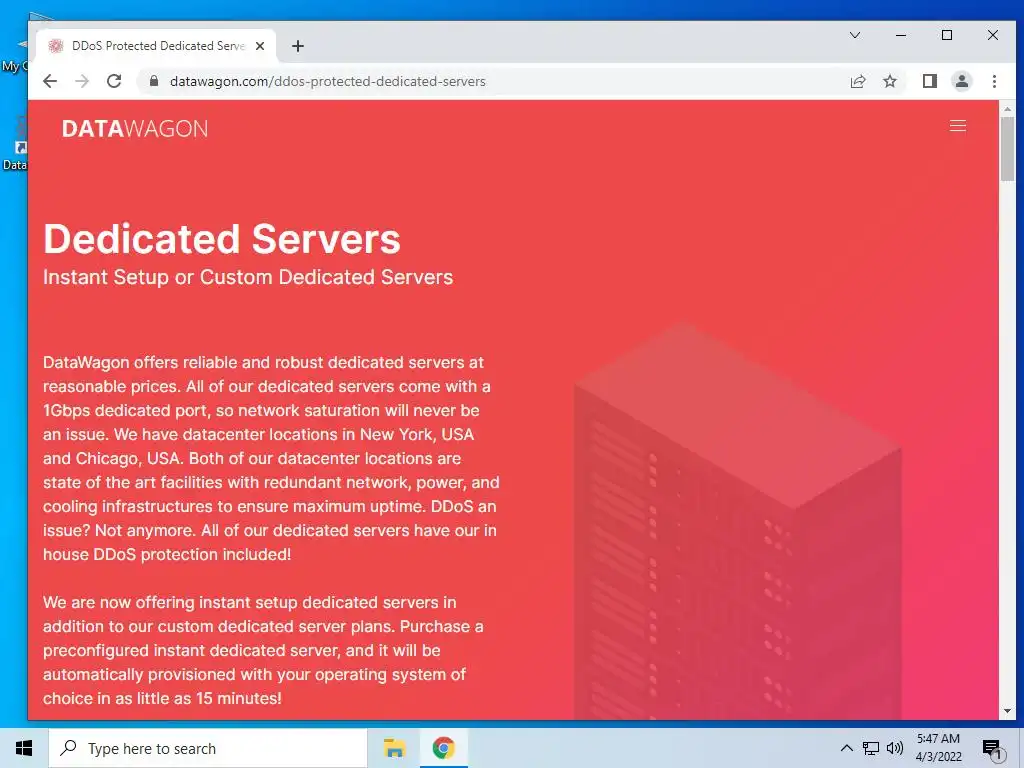Click the browser forward arrow
Viewport: 1024px width, 768px height.
coord(82,81)
